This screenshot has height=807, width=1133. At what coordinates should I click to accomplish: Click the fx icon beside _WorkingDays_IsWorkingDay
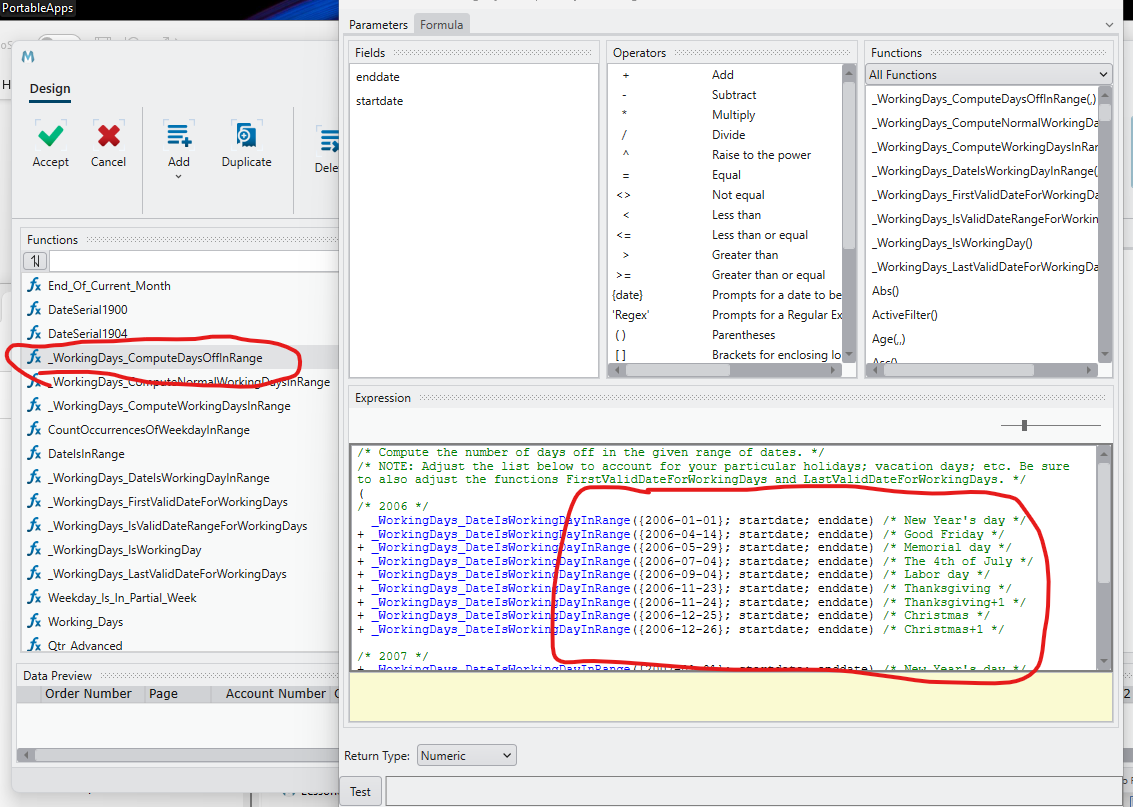tap(34, 549)
